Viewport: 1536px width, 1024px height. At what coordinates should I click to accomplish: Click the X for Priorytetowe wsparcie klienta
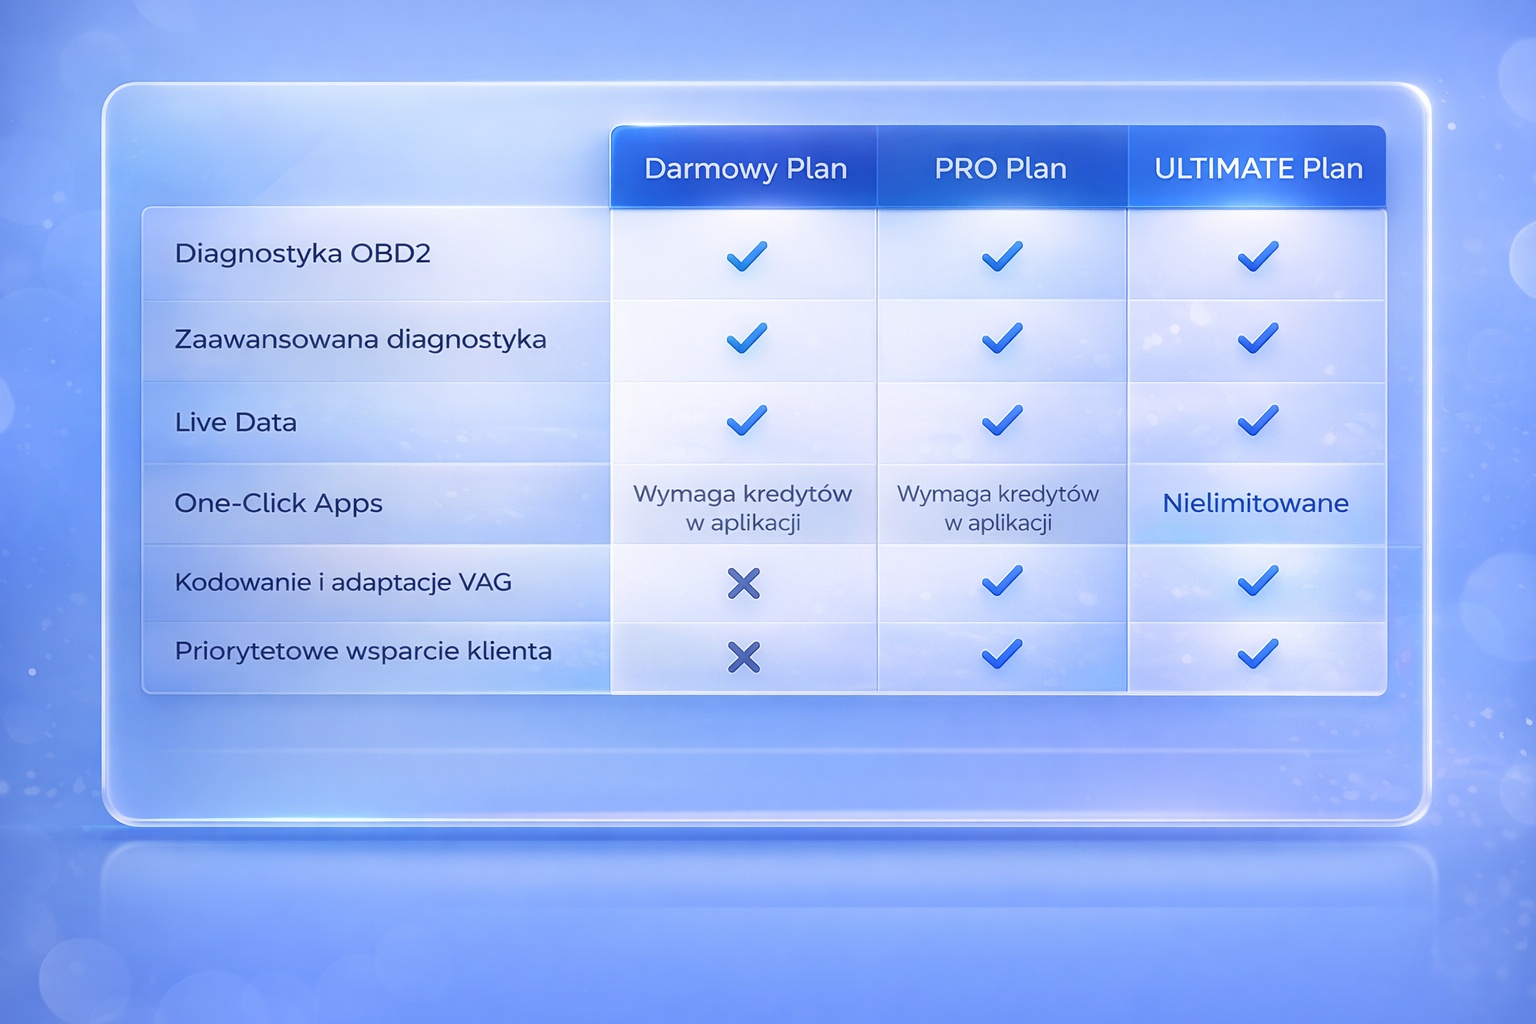(744, 657)
